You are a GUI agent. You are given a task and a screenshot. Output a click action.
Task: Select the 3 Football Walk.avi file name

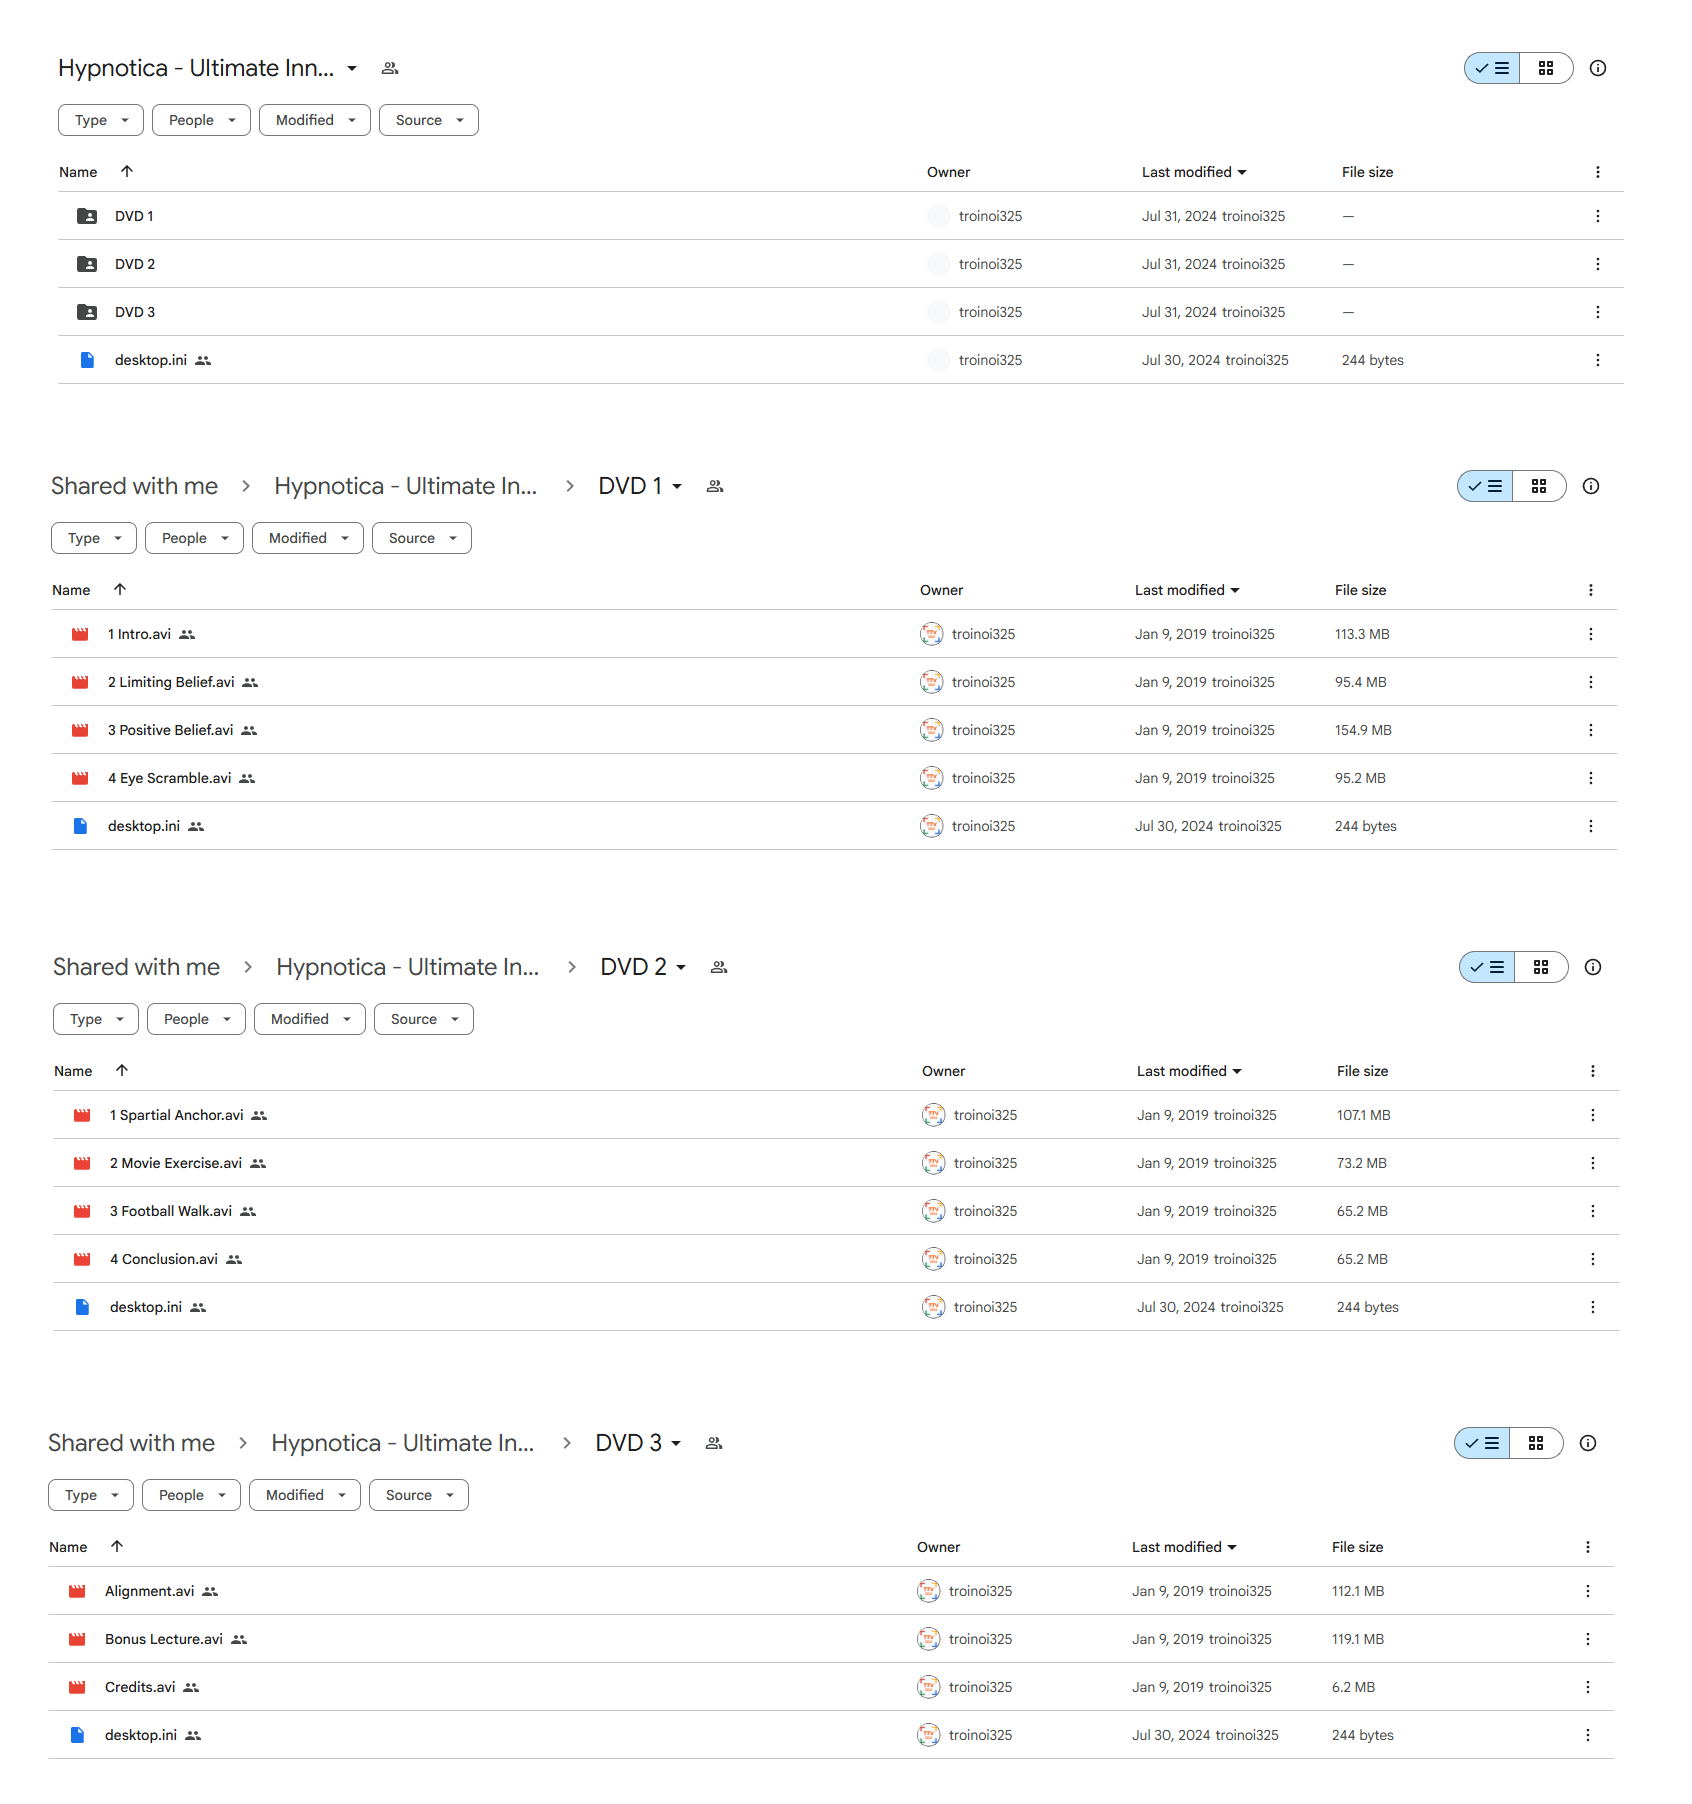[171, 1211]
